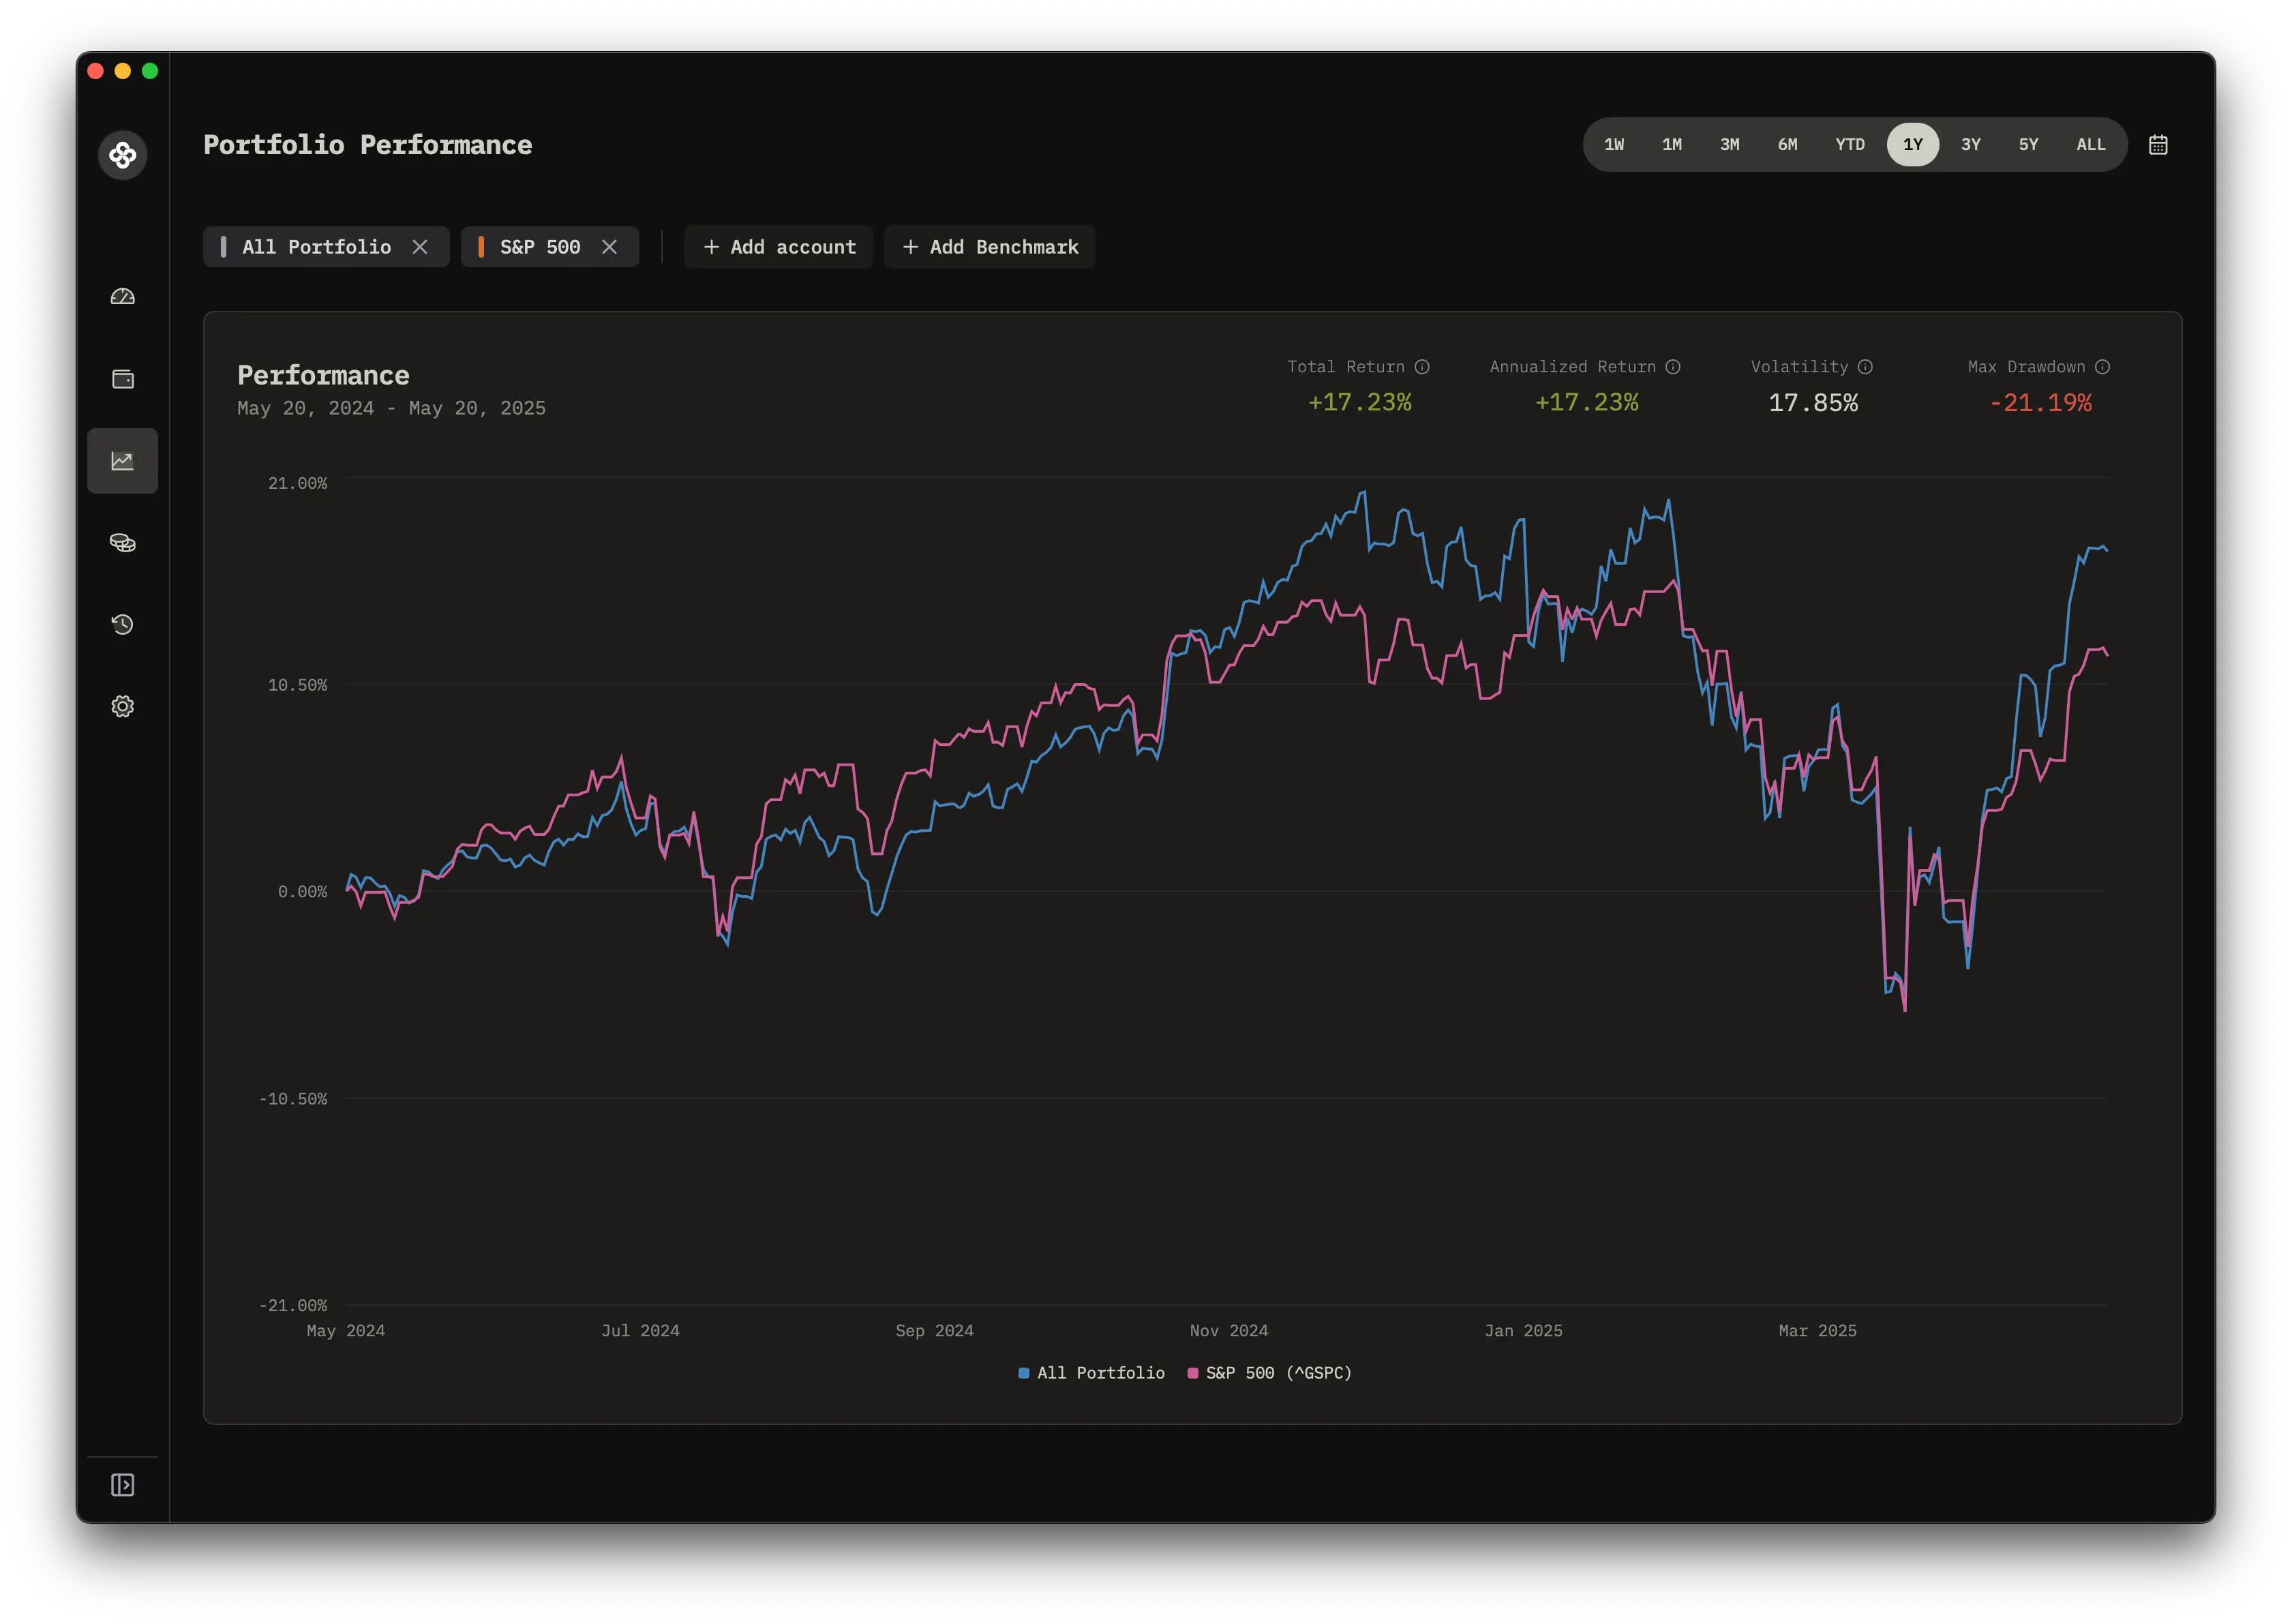Viewport: 2292px width, 1624px height.
Task: Click the Jan 2025 x-axis label
Action: (1523, 1331)
